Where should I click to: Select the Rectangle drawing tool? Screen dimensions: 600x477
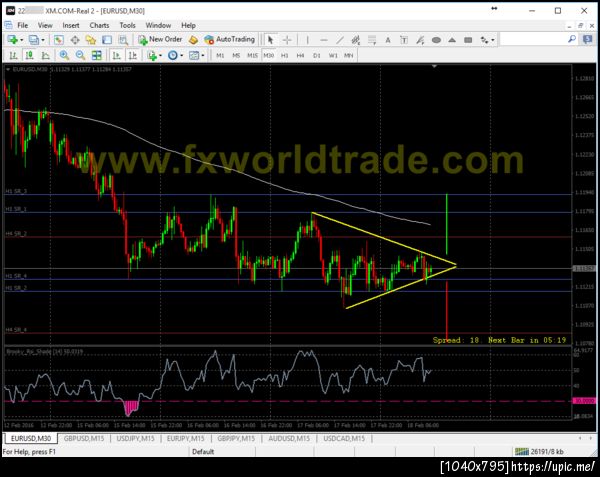coord(468,40)
